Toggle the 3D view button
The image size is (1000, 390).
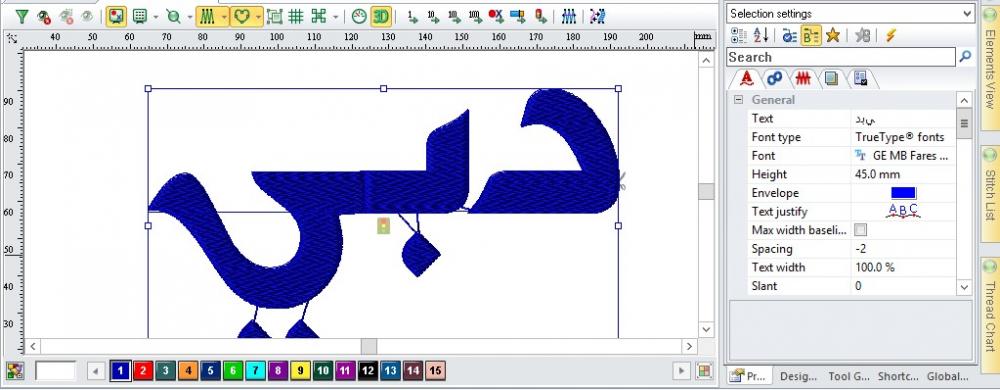[x=380, y=17]
